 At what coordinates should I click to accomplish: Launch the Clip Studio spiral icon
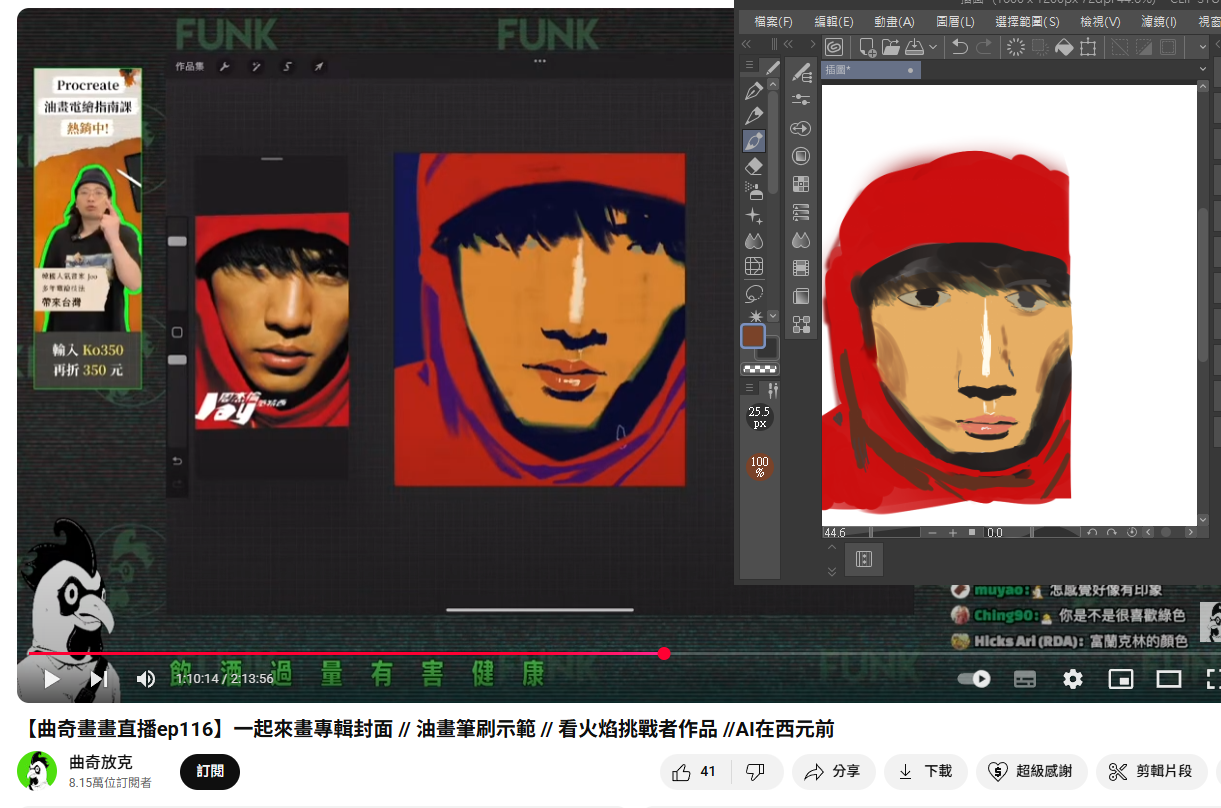834,47
